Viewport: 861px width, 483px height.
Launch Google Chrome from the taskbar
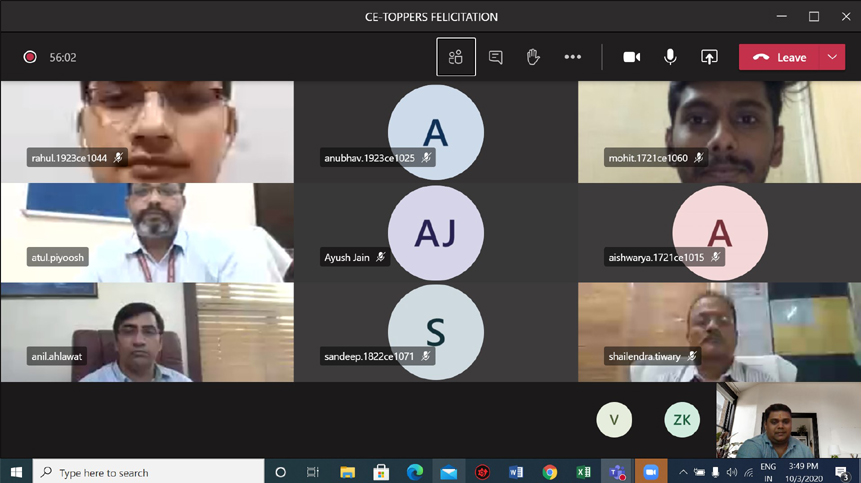pos(549,472)
